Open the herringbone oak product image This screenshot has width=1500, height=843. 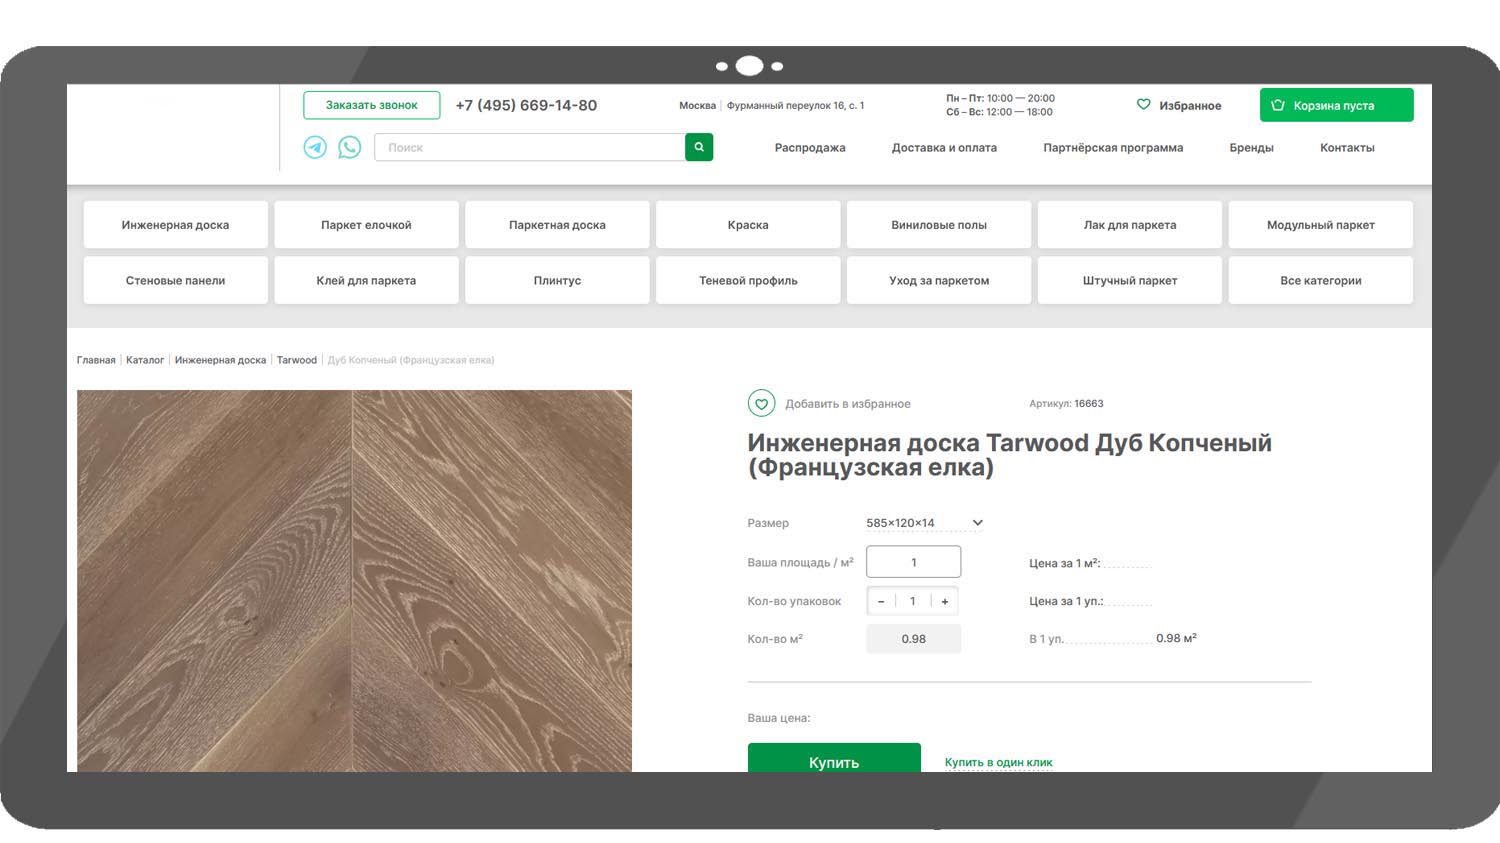pos(354,580)
